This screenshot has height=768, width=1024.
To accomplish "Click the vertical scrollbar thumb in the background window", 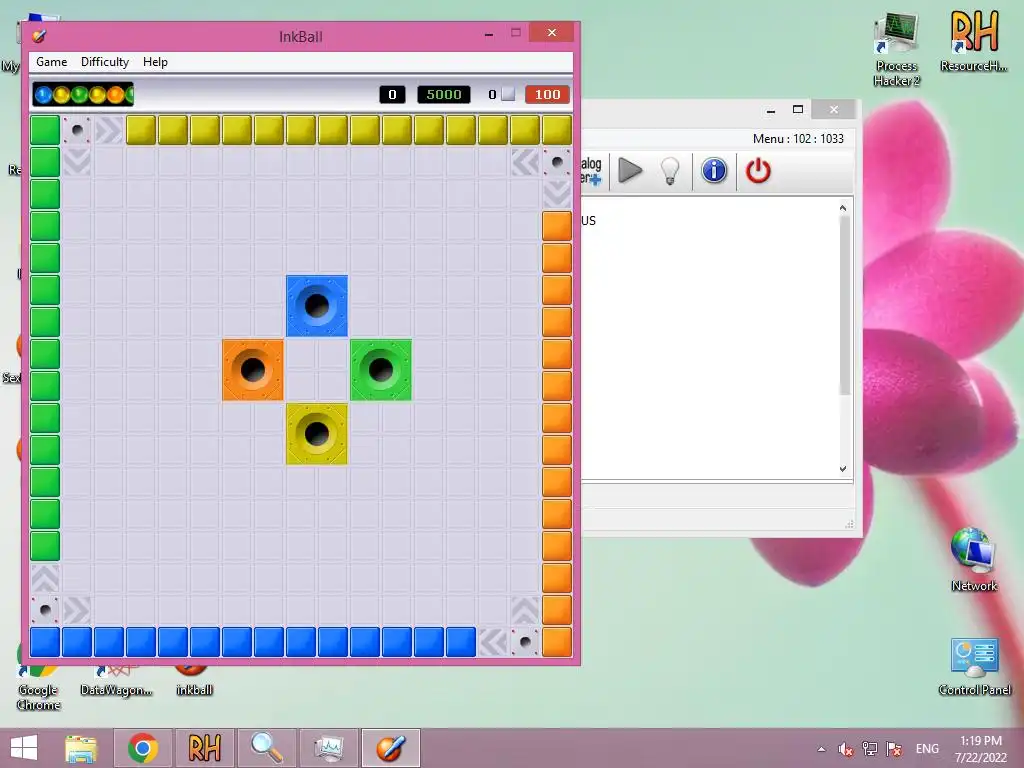I will tap(844, 305).
